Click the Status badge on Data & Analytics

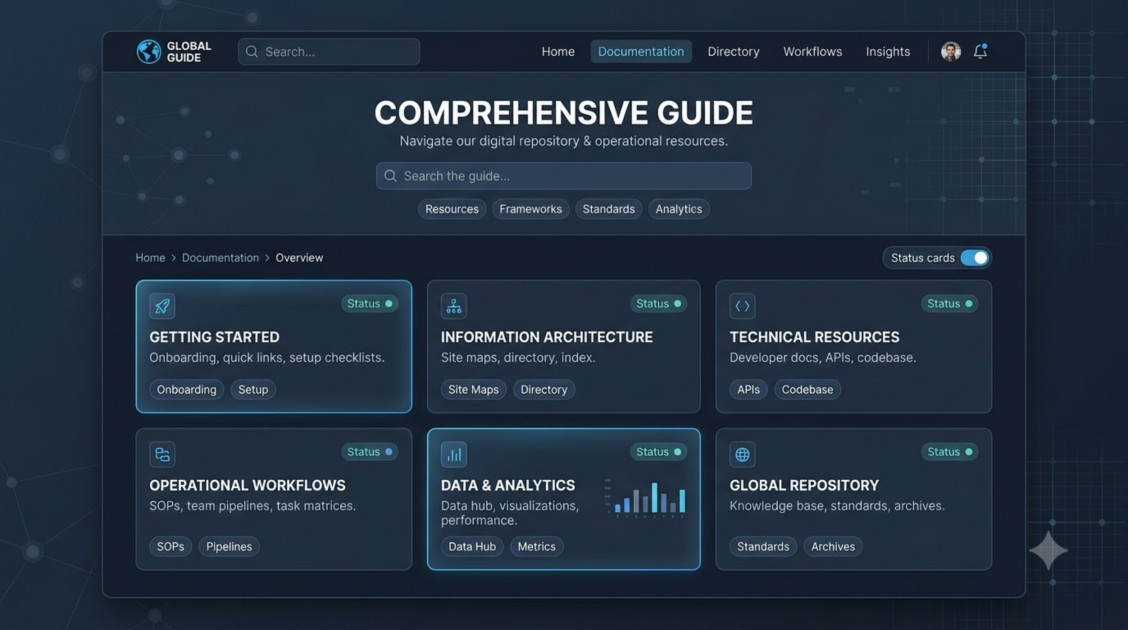point(658,452)
